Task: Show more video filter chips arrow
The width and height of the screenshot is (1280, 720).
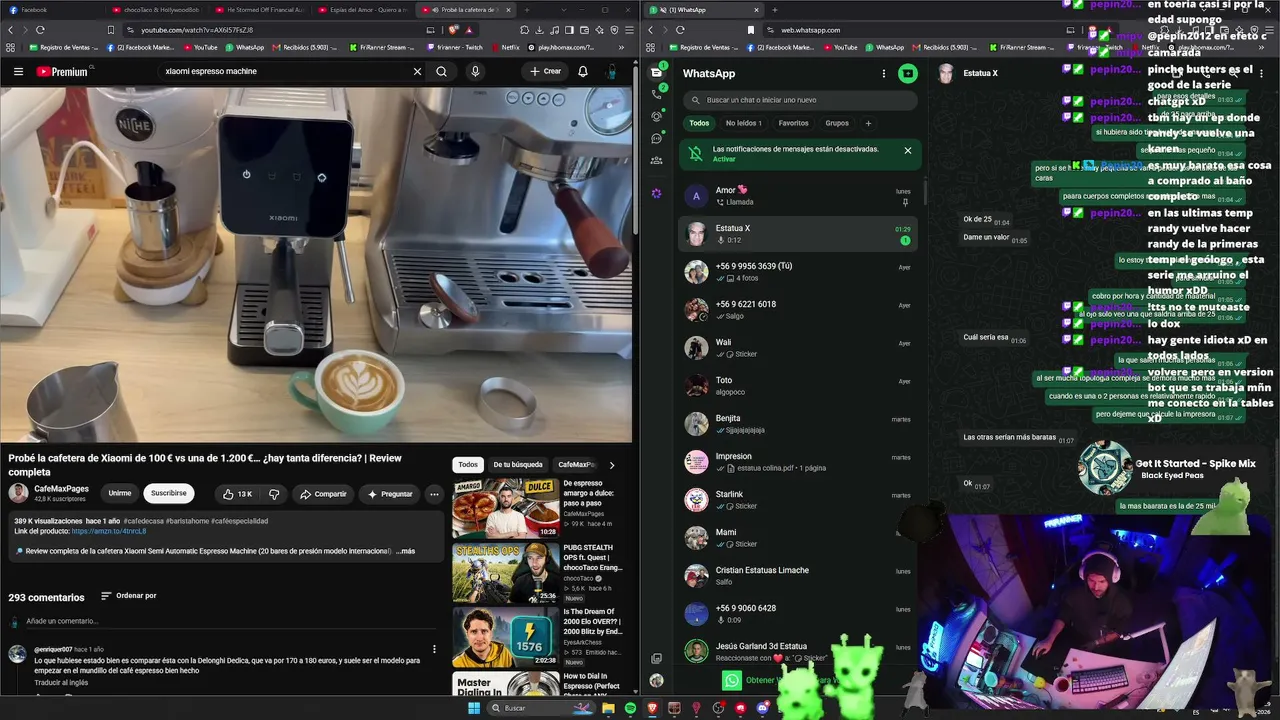Action: tap(612, 465)
